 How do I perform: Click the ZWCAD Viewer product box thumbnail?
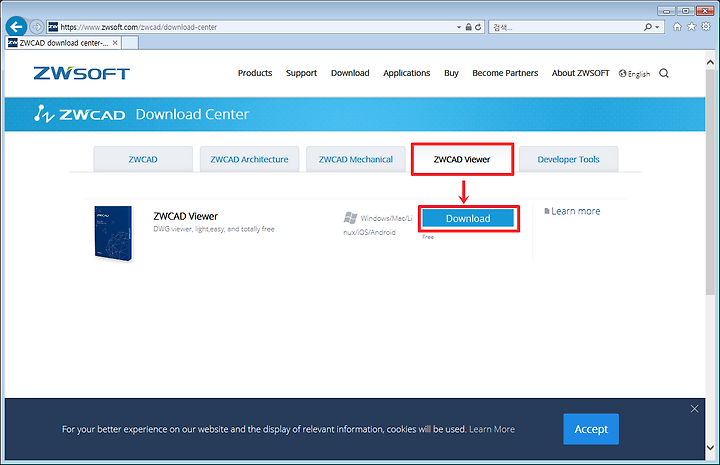point(113,233)
